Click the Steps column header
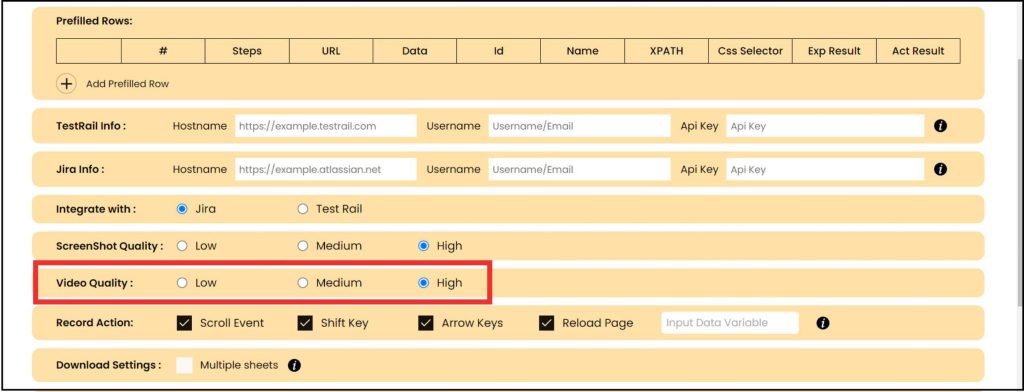 (247, 51)
